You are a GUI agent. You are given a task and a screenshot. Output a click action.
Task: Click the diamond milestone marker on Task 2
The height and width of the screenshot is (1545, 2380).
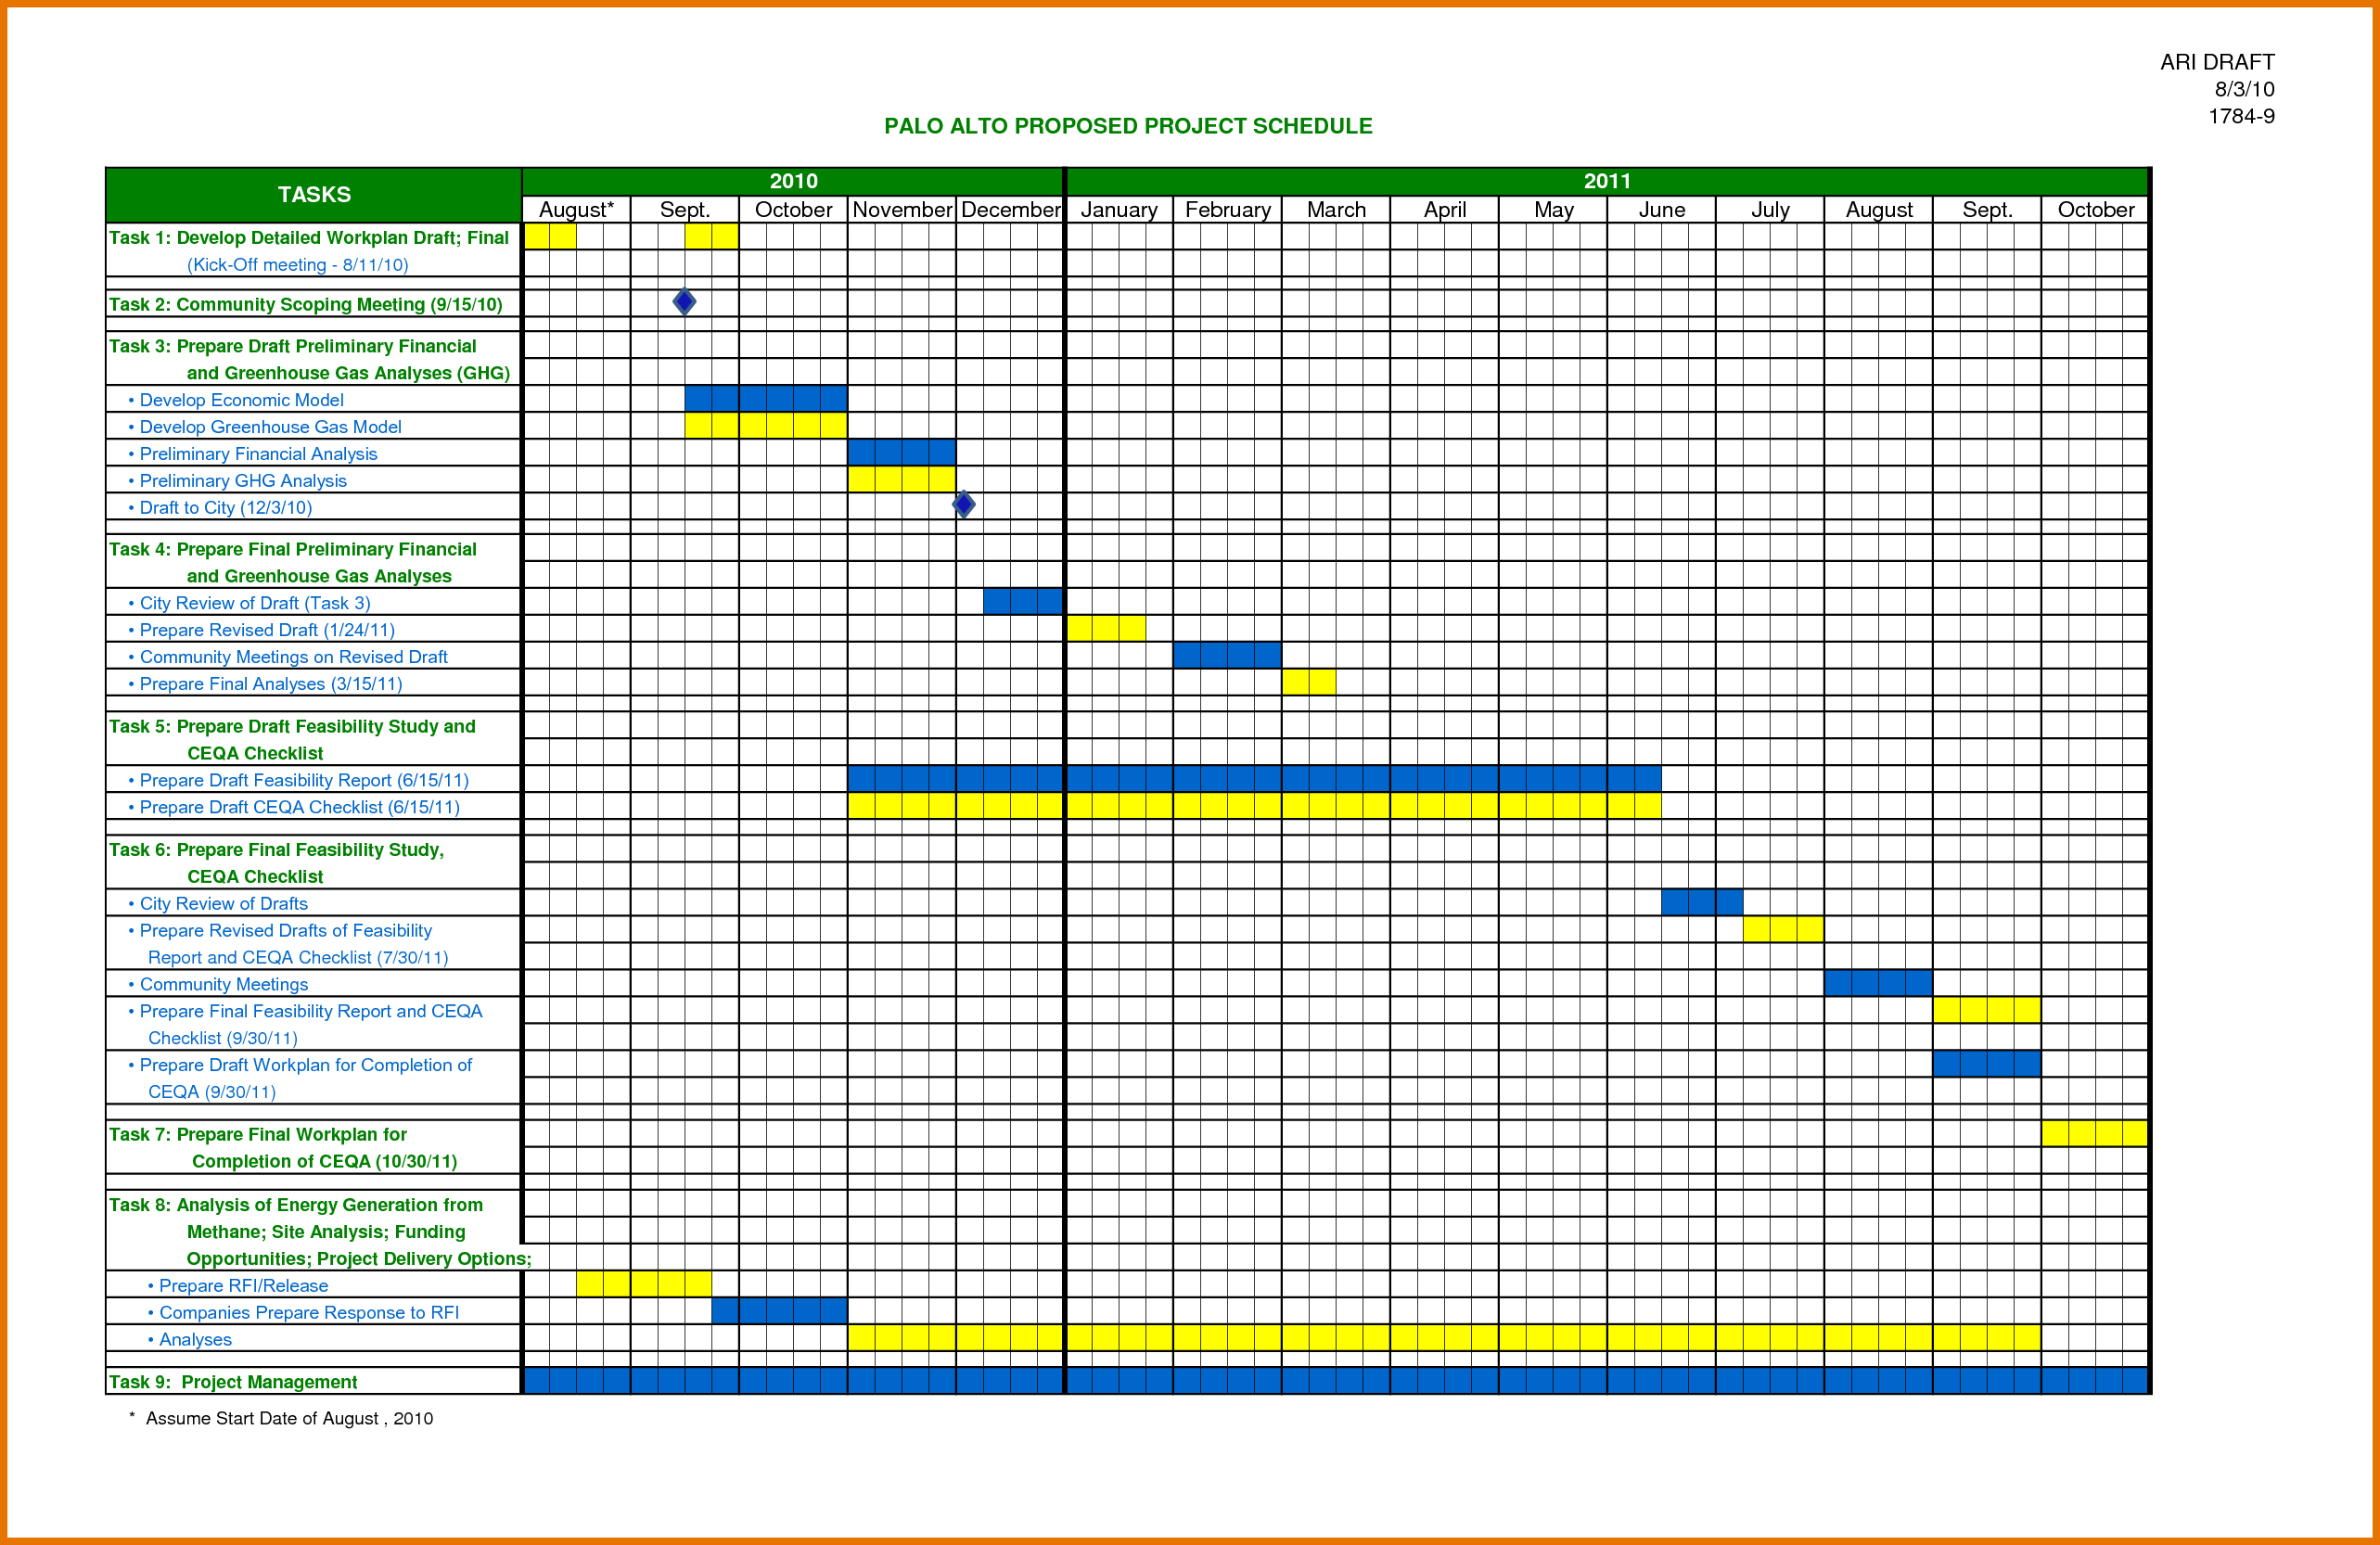tap(684, 305)
